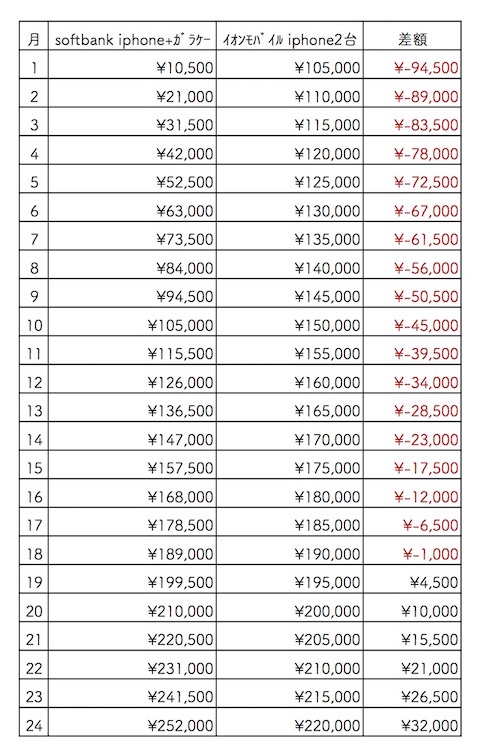
Task: Select the ¥126,000 cell in month 12
Action: pos(133,379)
